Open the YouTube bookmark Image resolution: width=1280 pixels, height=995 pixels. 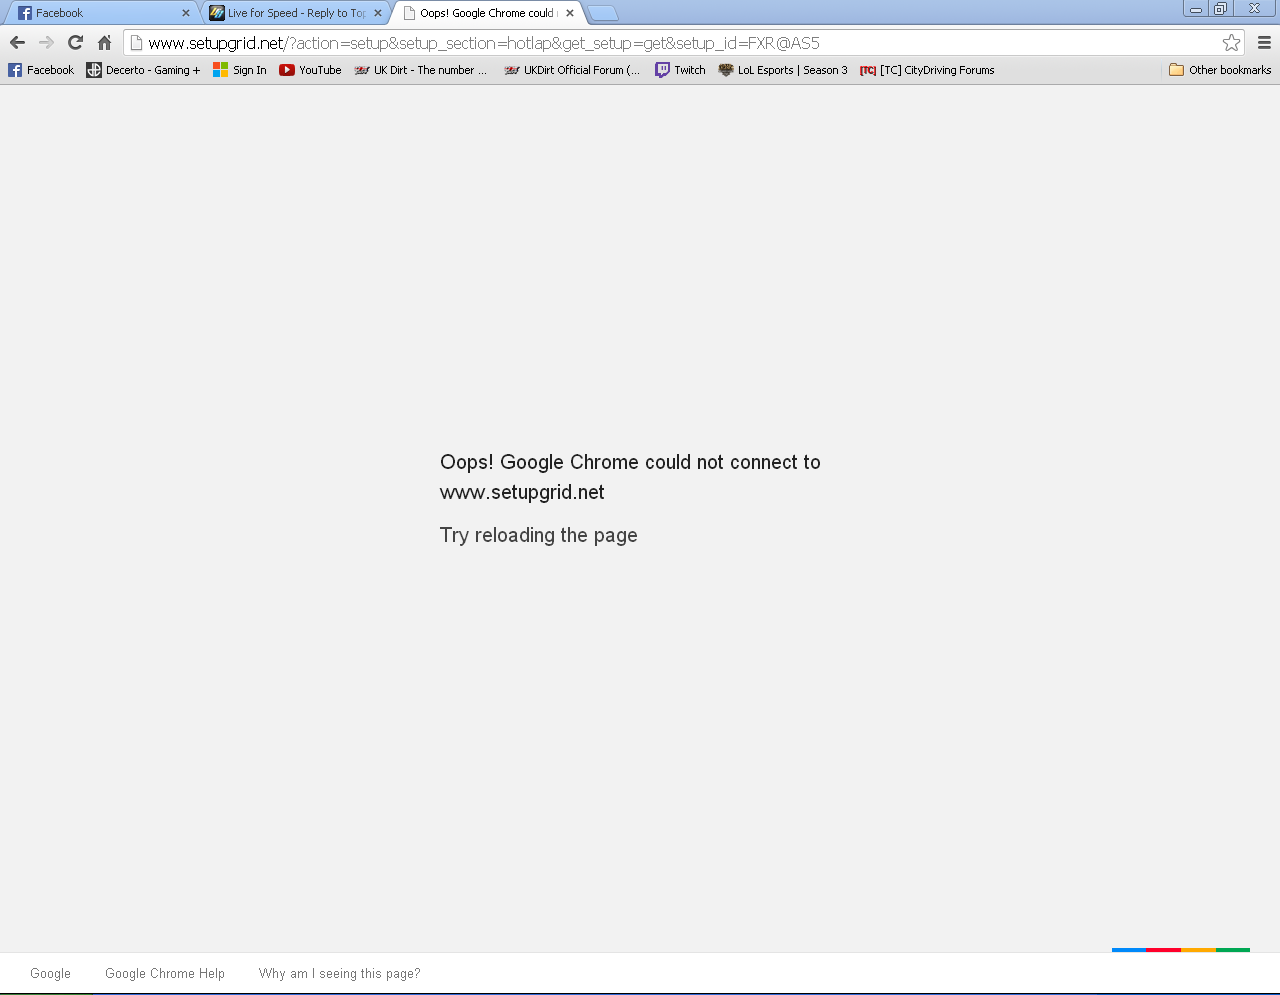click(310, 70)
